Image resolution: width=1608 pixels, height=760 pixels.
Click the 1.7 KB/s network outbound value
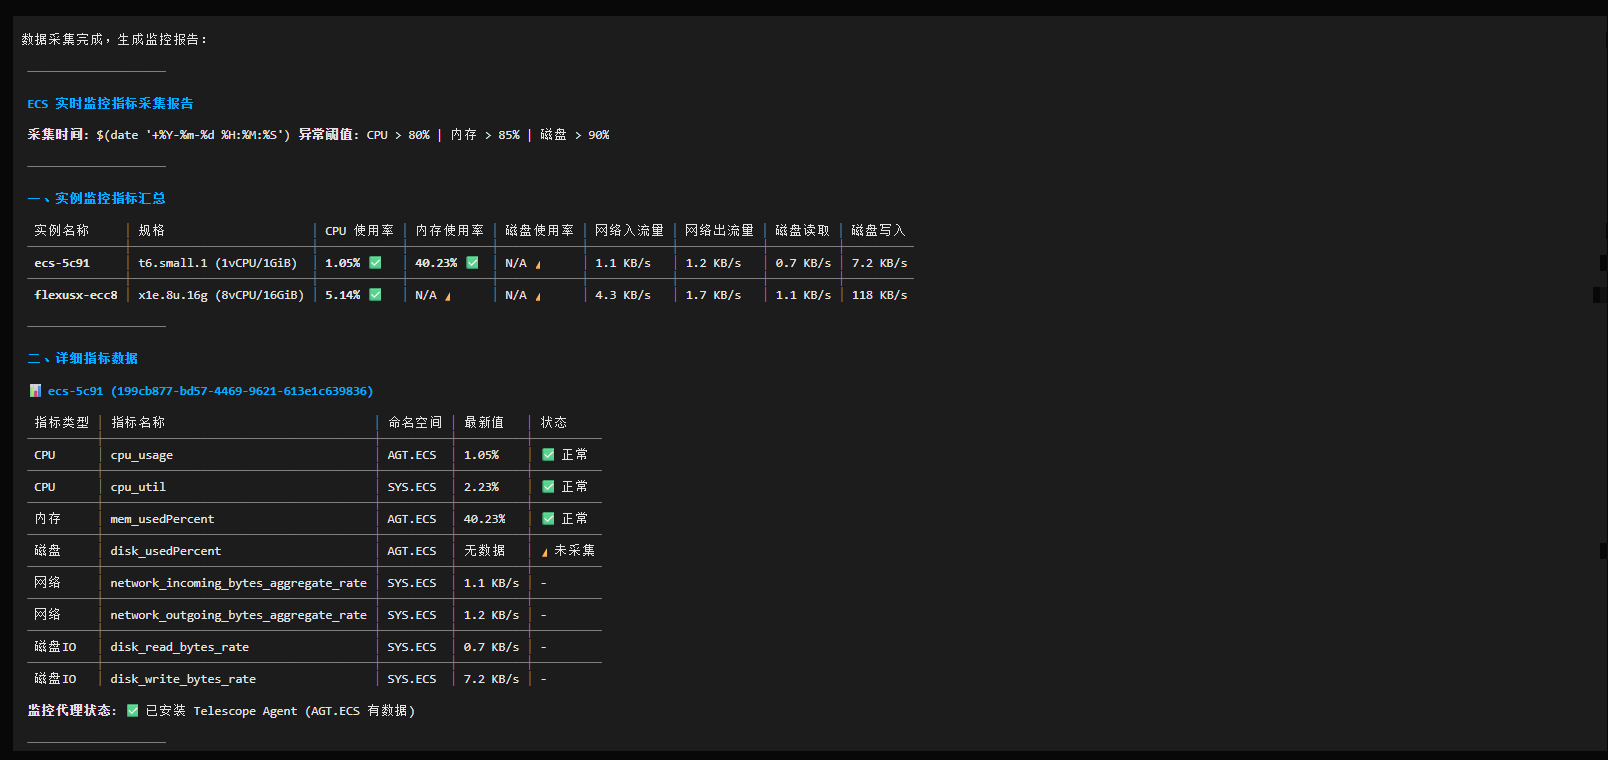713,295
